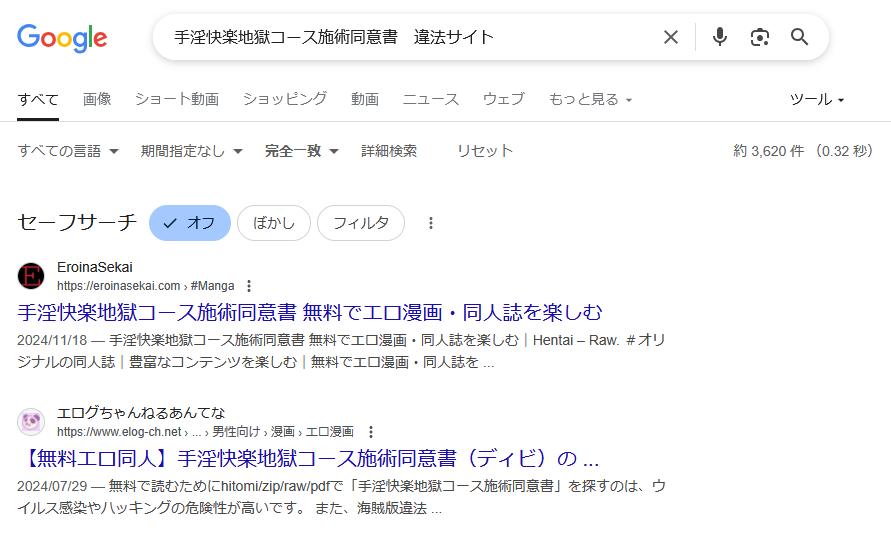Open image search with the camera lens icon
The width and height of the screenshot is (891, 541).
click(760, 38)
